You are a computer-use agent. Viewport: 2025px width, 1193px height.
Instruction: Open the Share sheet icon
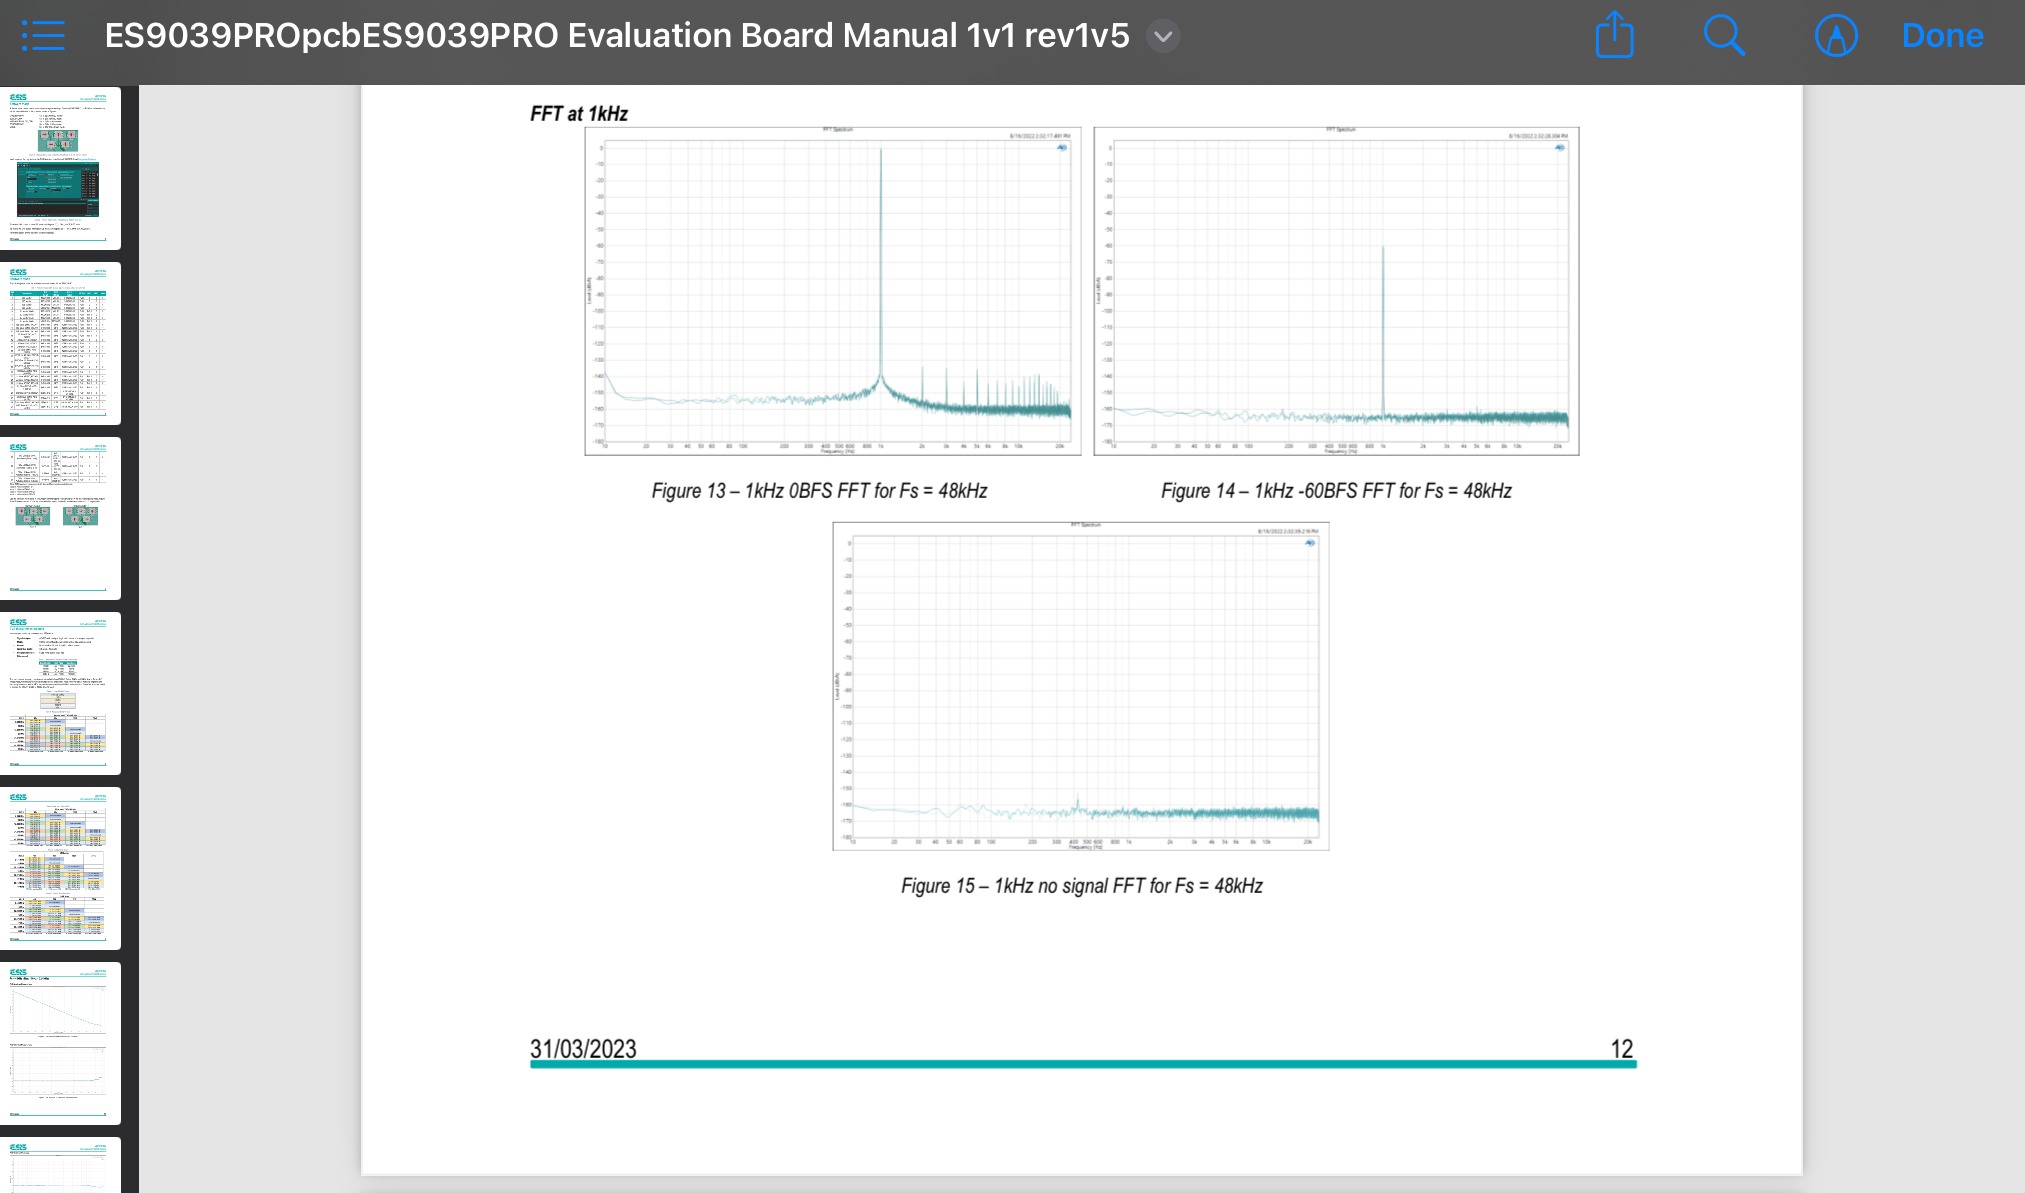click(x=1614, y=36)
